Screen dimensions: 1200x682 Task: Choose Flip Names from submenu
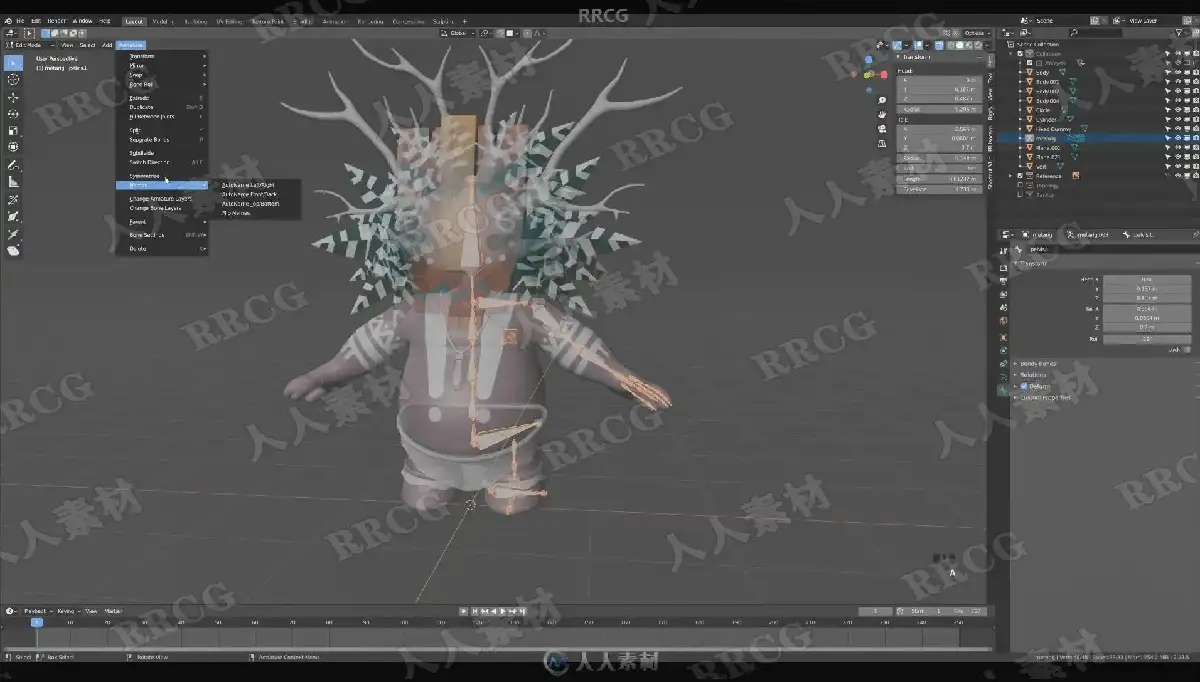(x=236, y=213)
